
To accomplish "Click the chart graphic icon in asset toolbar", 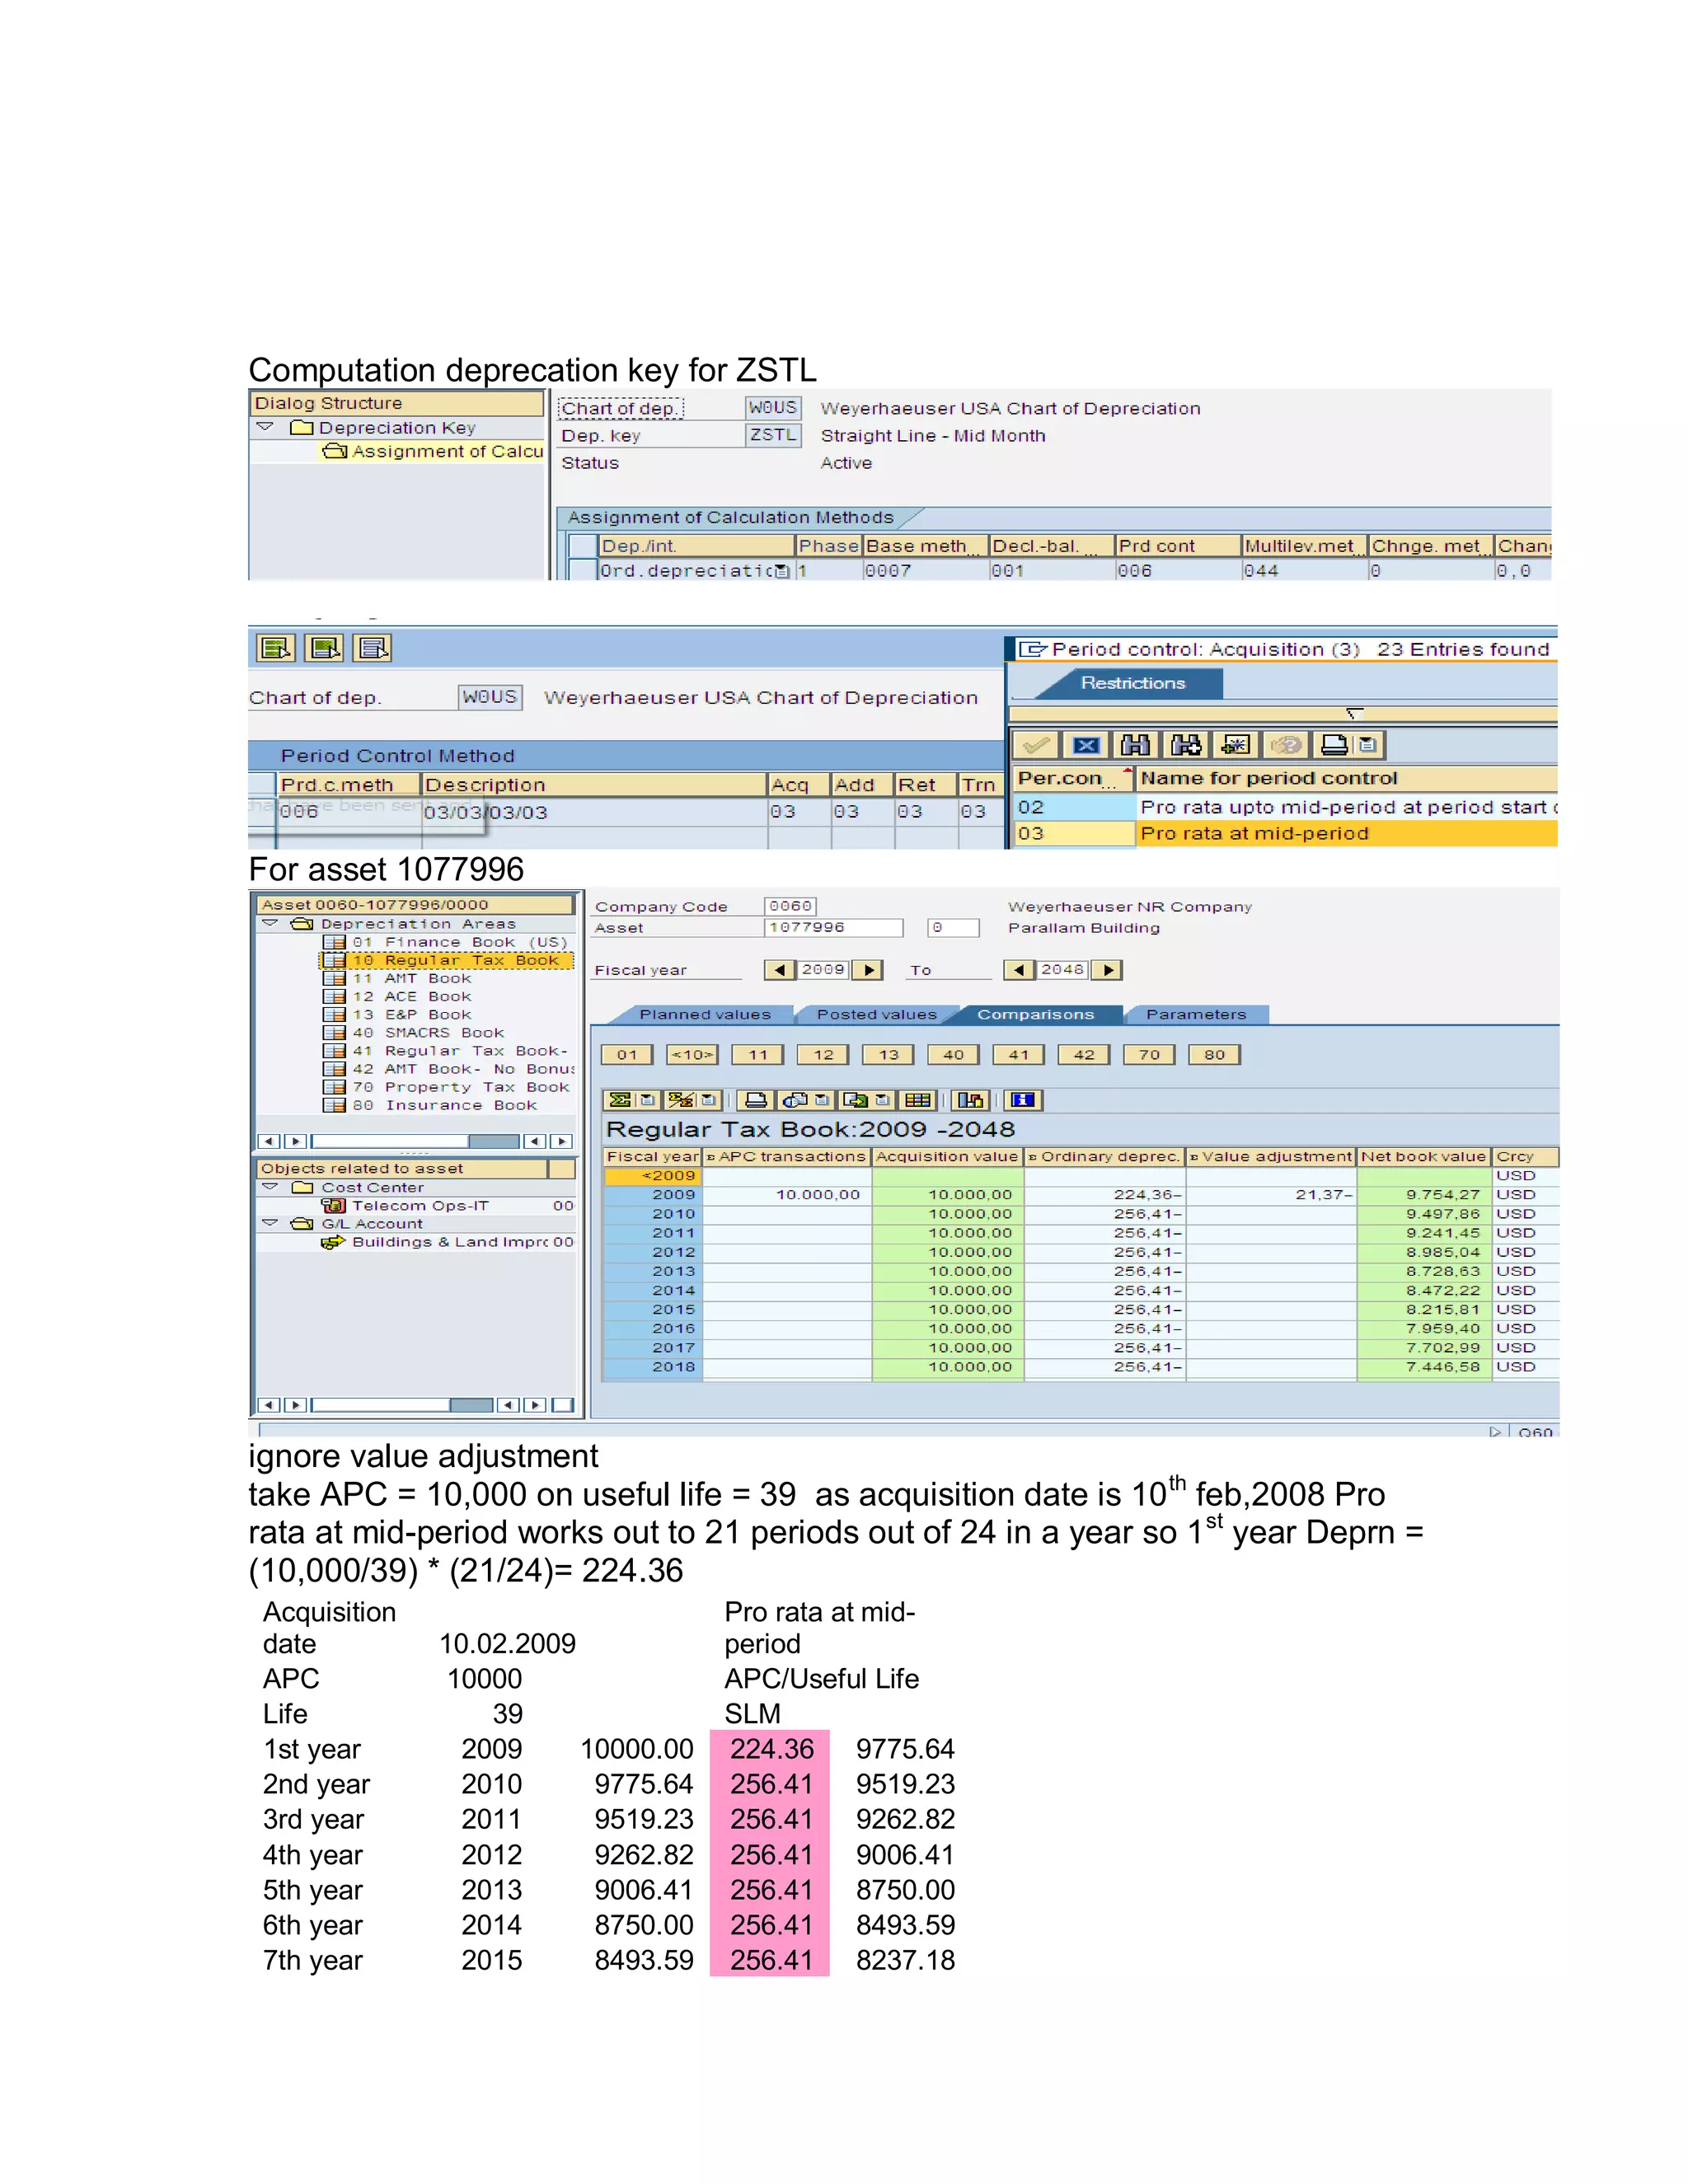I will click(x=970, y=1100).
